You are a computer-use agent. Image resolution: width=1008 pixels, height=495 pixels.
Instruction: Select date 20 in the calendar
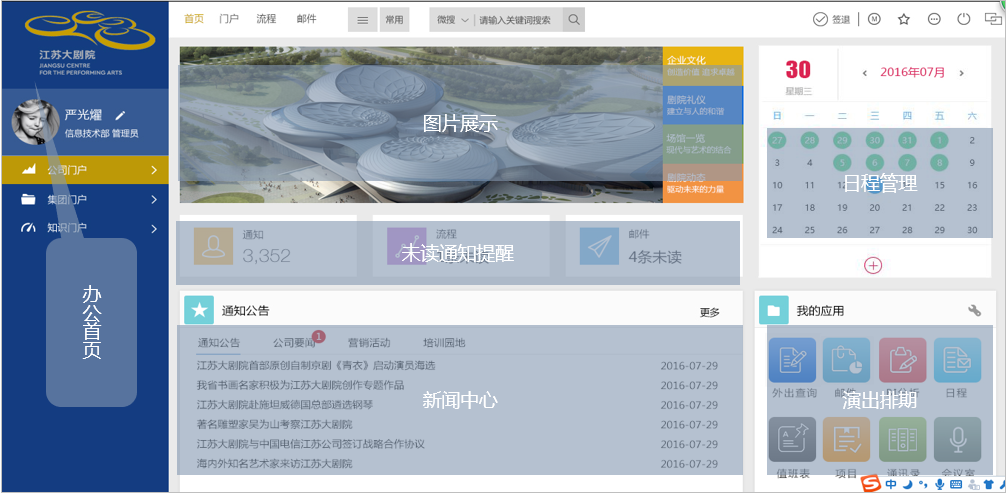point(874,208)
